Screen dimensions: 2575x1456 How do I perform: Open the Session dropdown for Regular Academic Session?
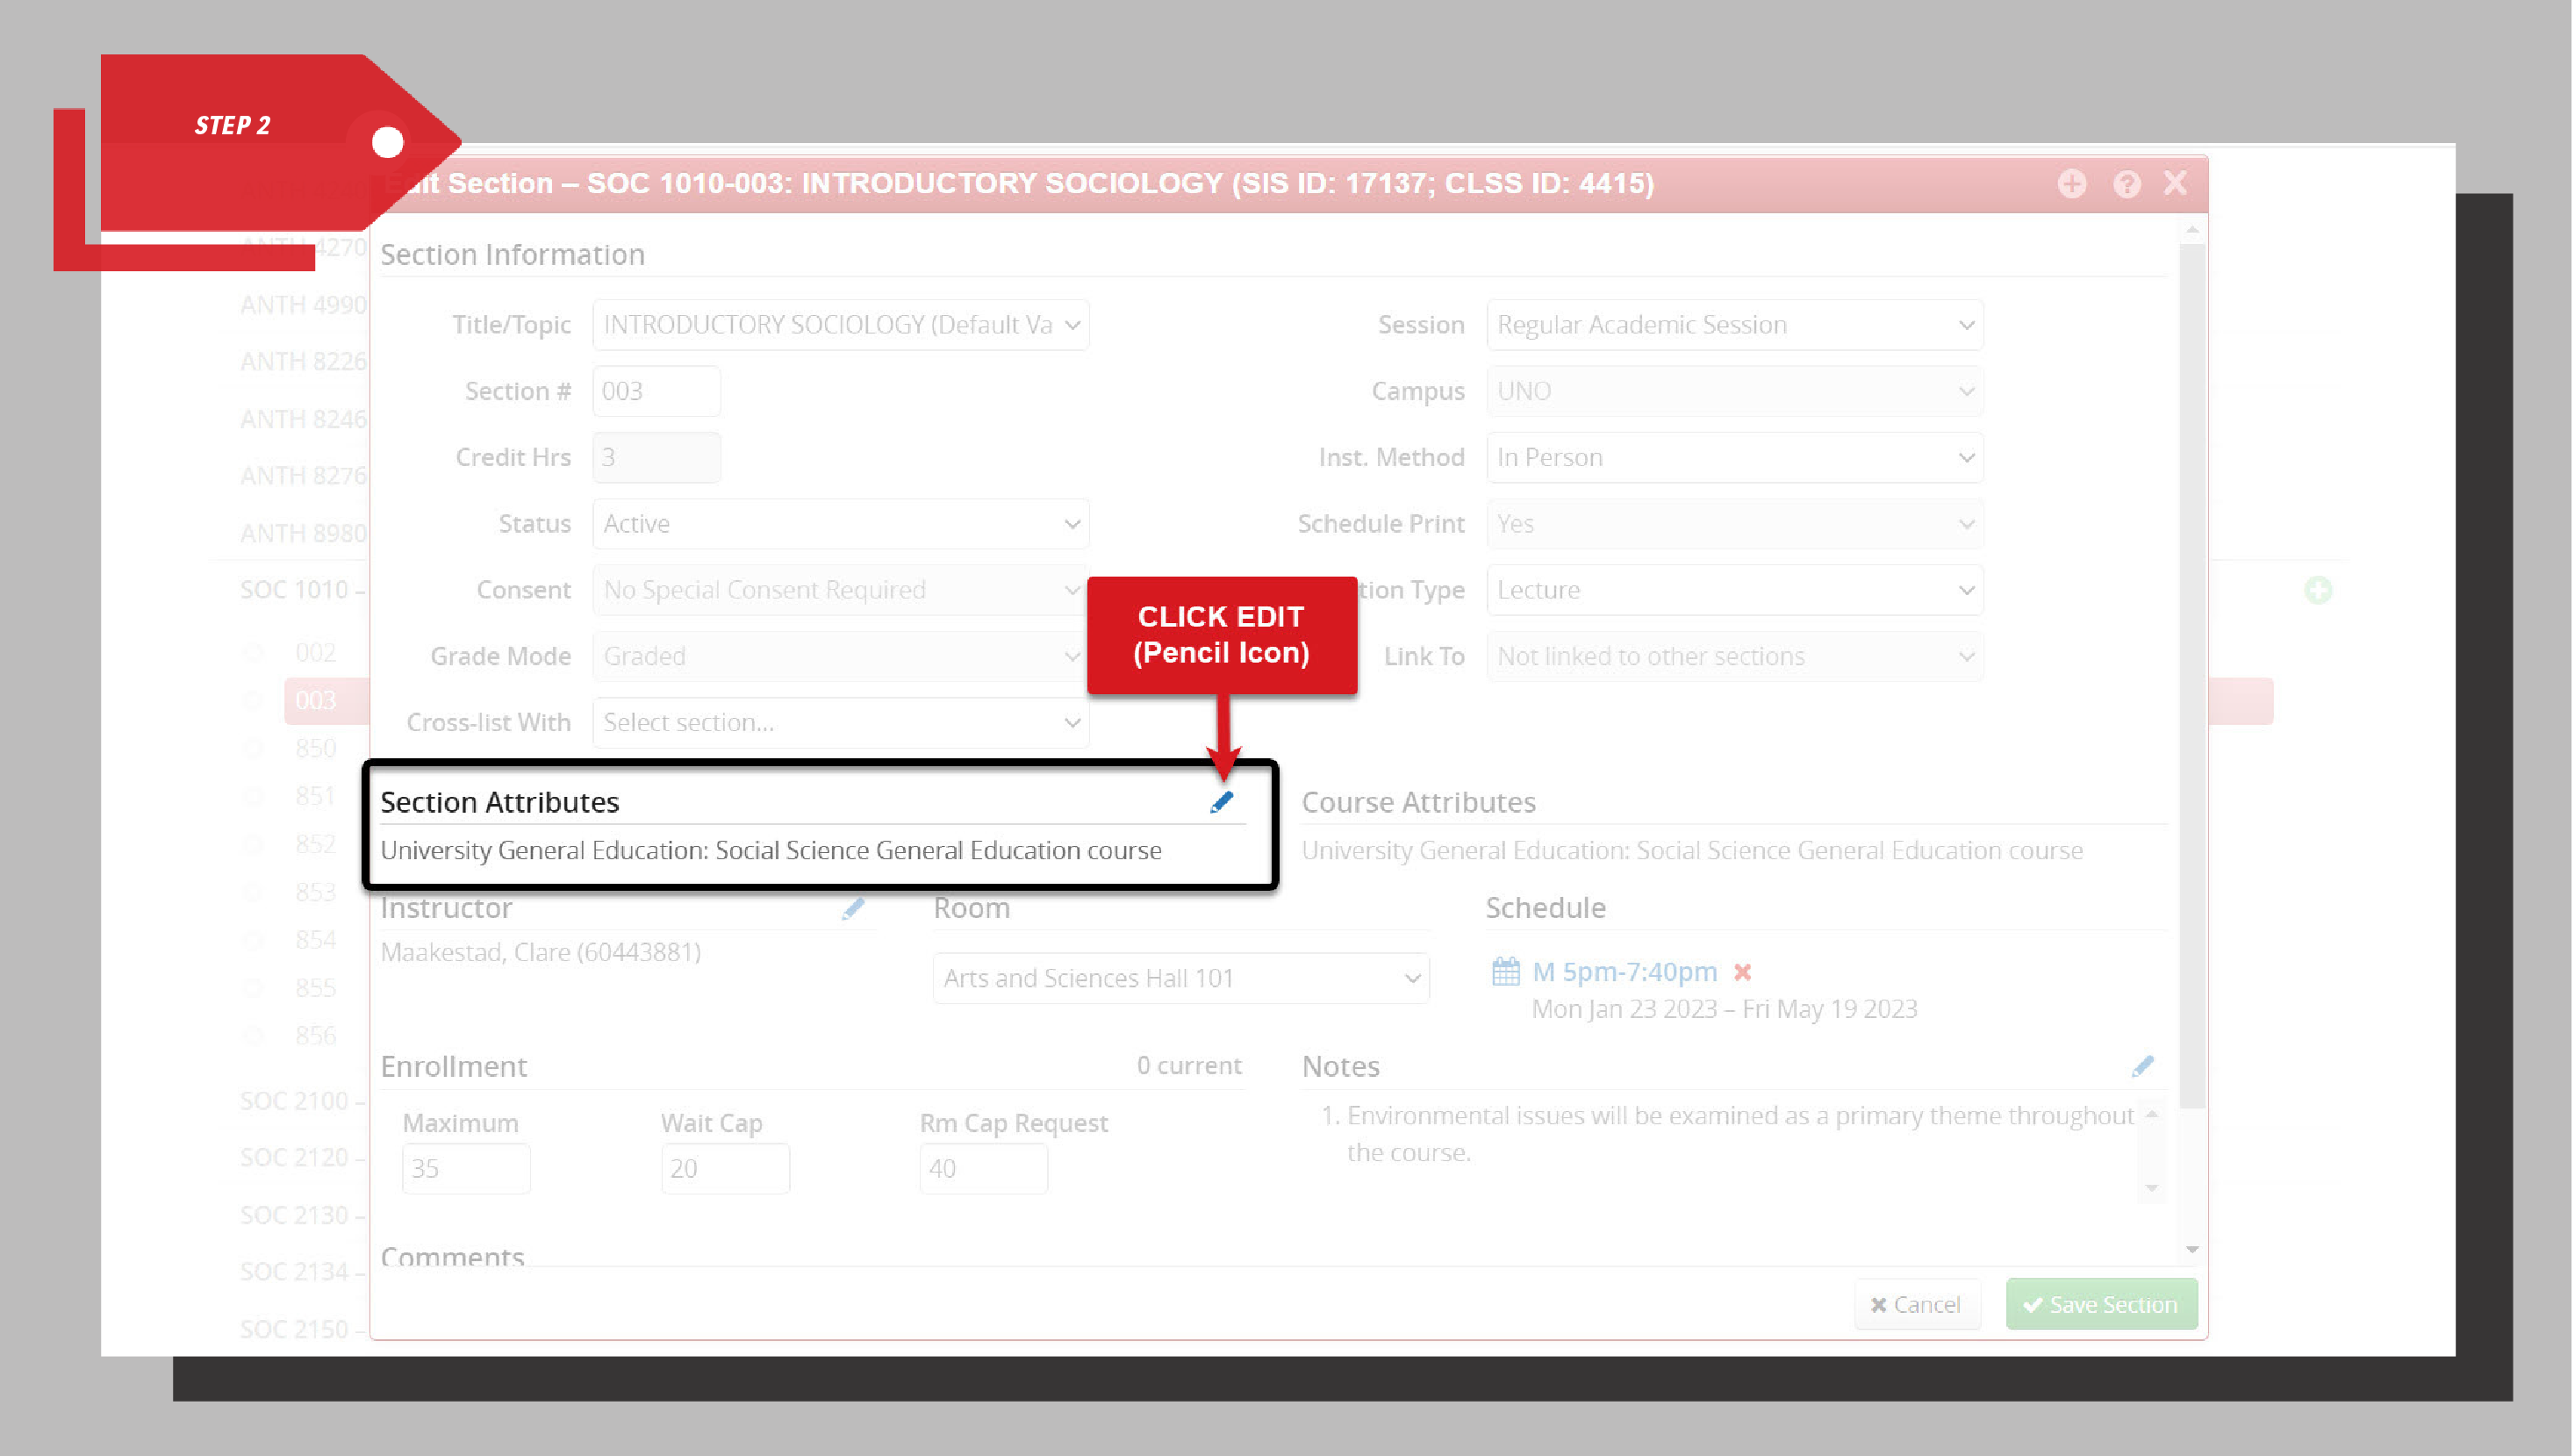(1734, 324)
